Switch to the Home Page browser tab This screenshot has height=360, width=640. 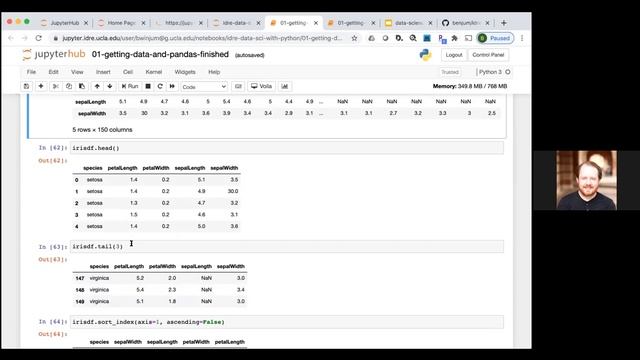121,23
